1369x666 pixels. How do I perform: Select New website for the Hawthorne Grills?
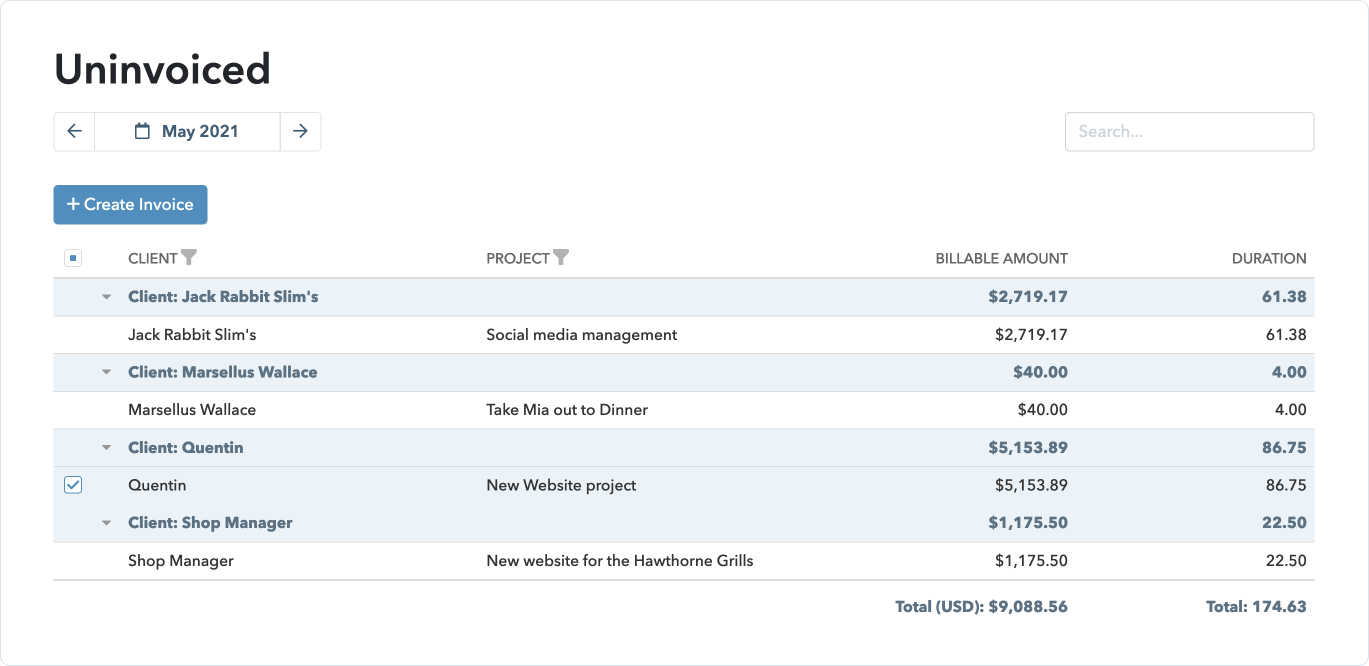(620, 561)
